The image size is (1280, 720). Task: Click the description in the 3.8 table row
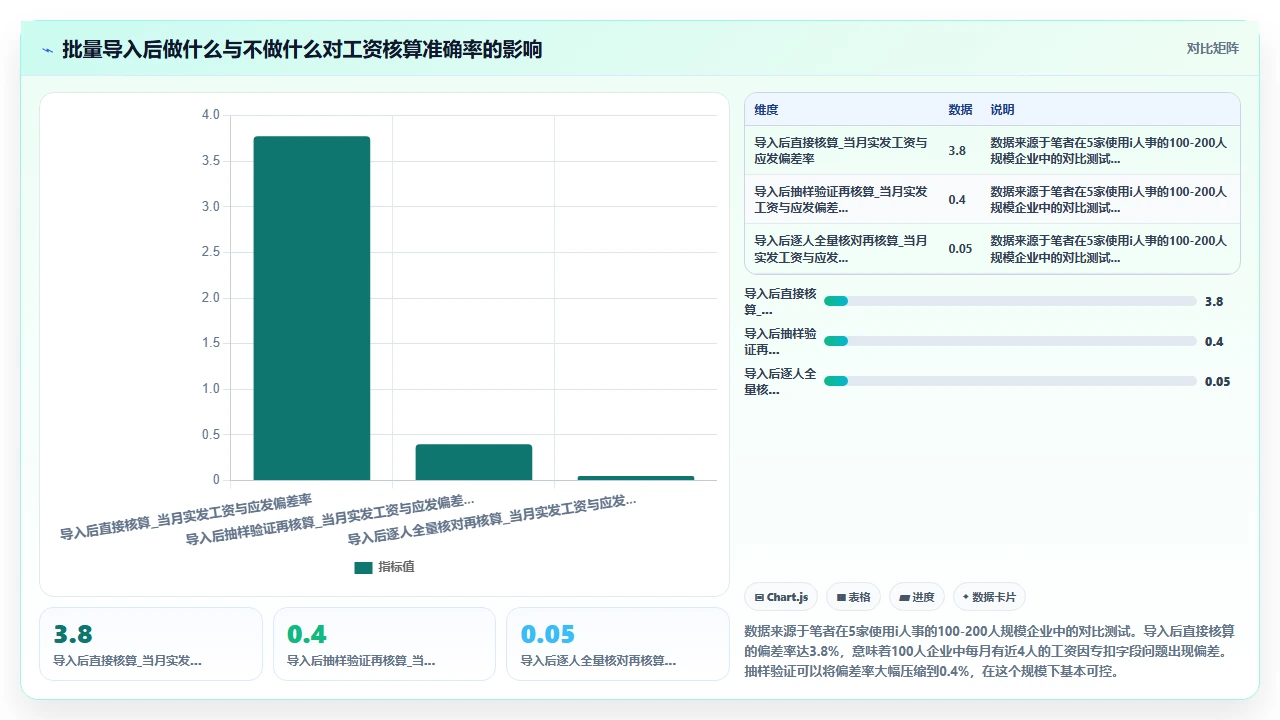pos(1109,151)
